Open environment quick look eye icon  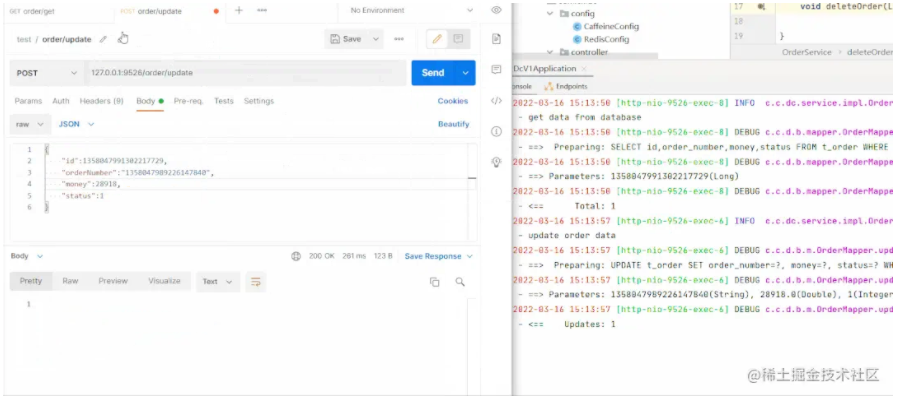tap(497, 10)
